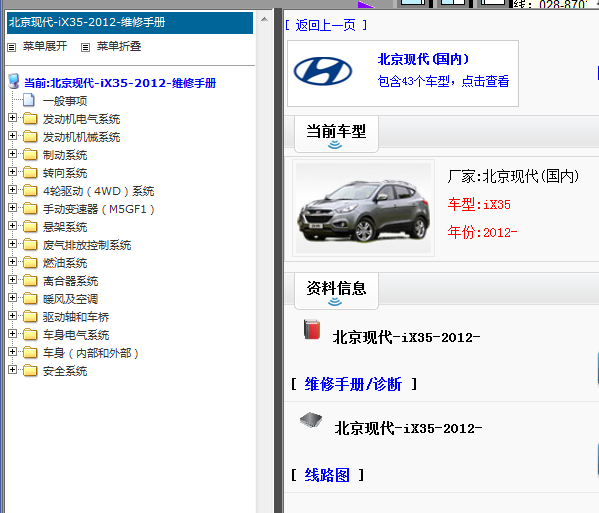Click 包含43个车型，点击查看 link

(443, 81)
